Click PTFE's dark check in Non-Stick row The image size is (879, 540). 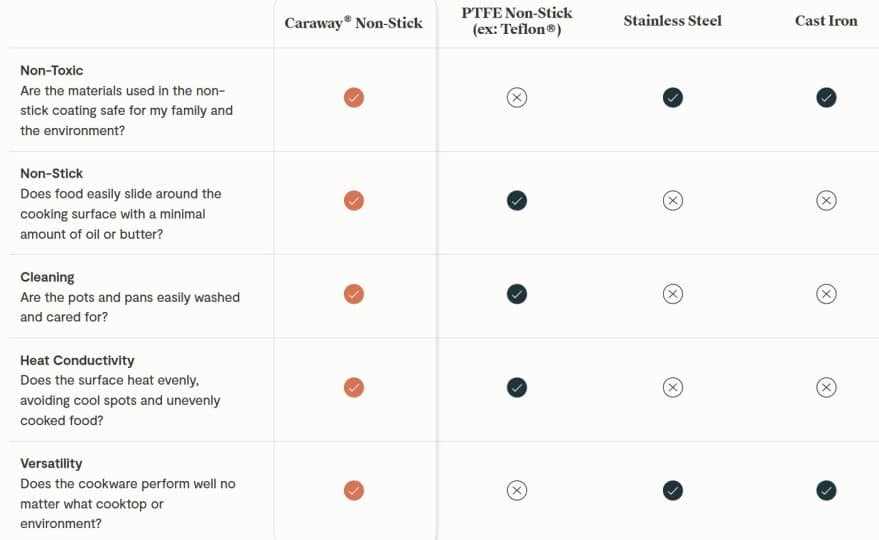(516, 200)
